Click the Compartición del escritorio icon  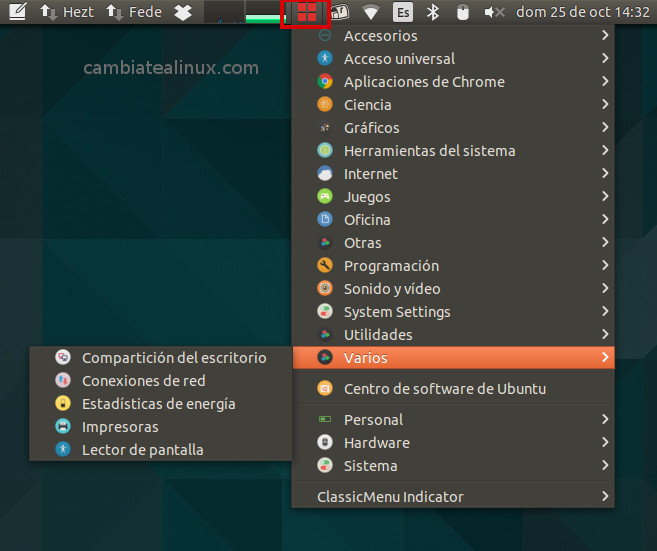tap(63, 357)
